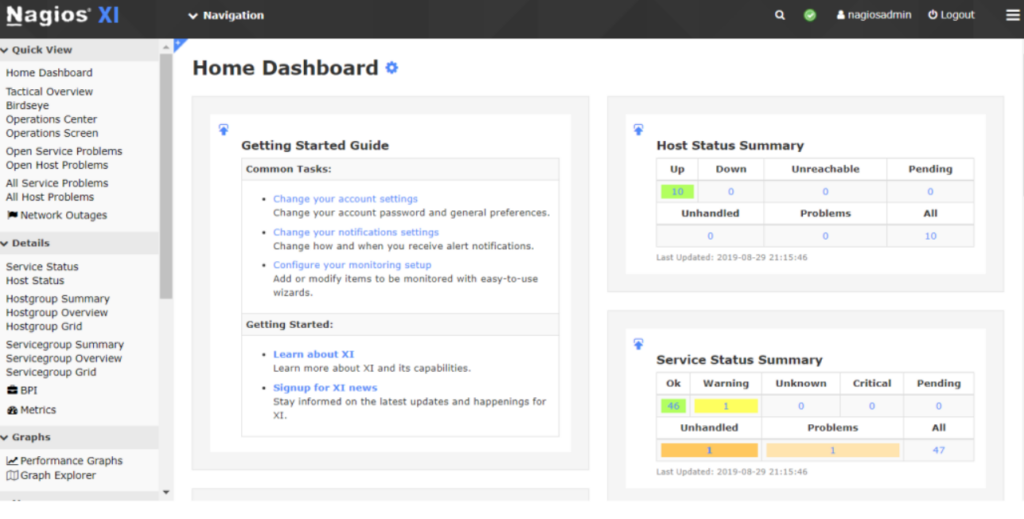Open Servicegroup Overview

pyautogui.click(x=64, y=358)
